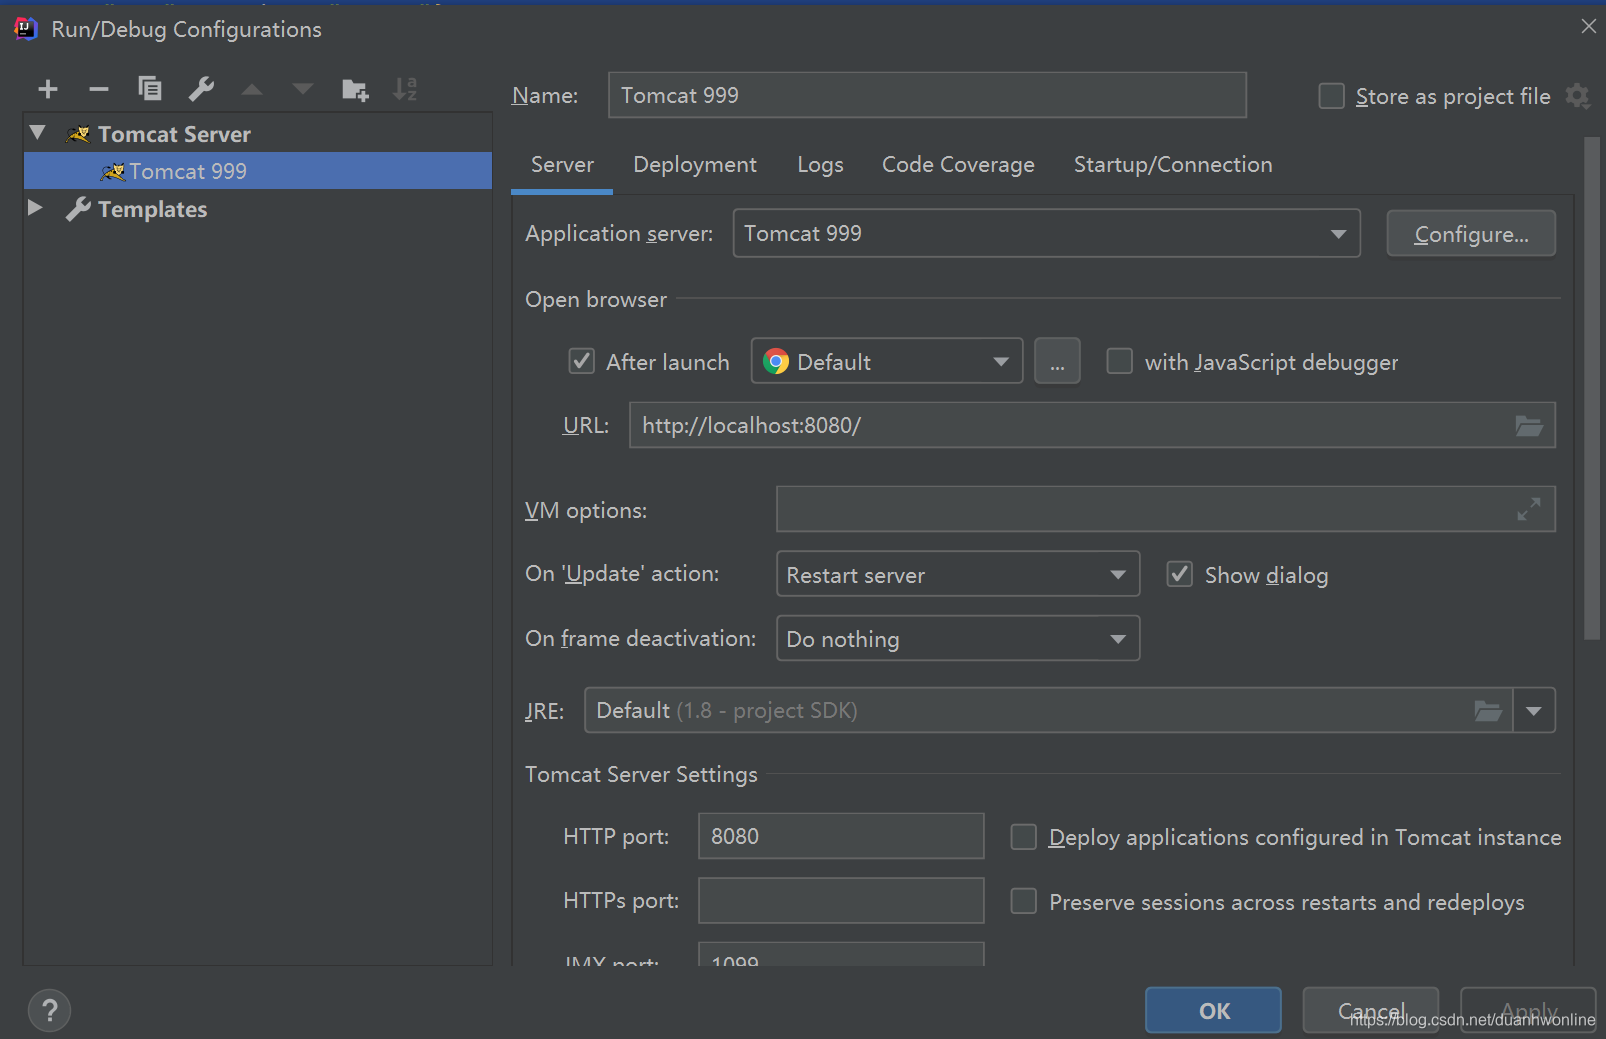This screenshot has height=1039, width=1606.
Task: Copy the selected configuration
Action: pos(150,89)
